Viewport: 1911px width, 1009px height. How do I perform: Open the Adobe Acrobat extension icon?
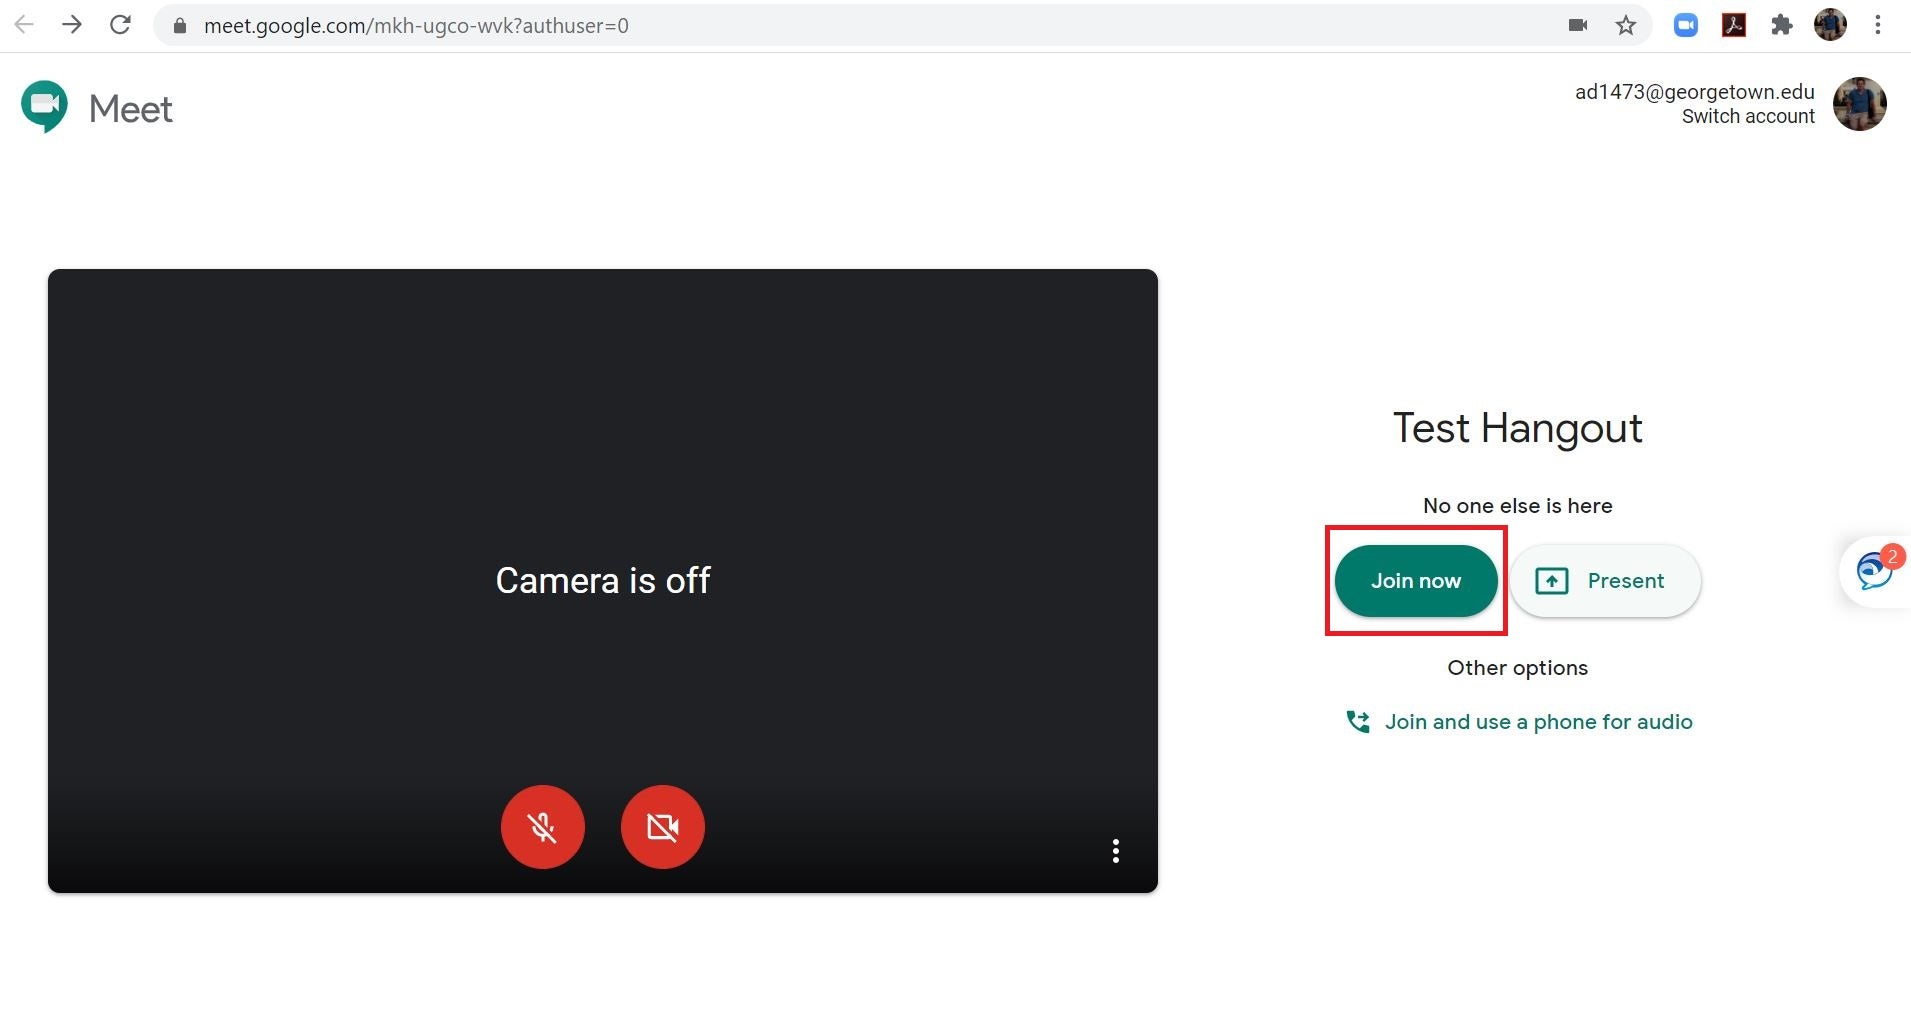tap(1734, 26)
